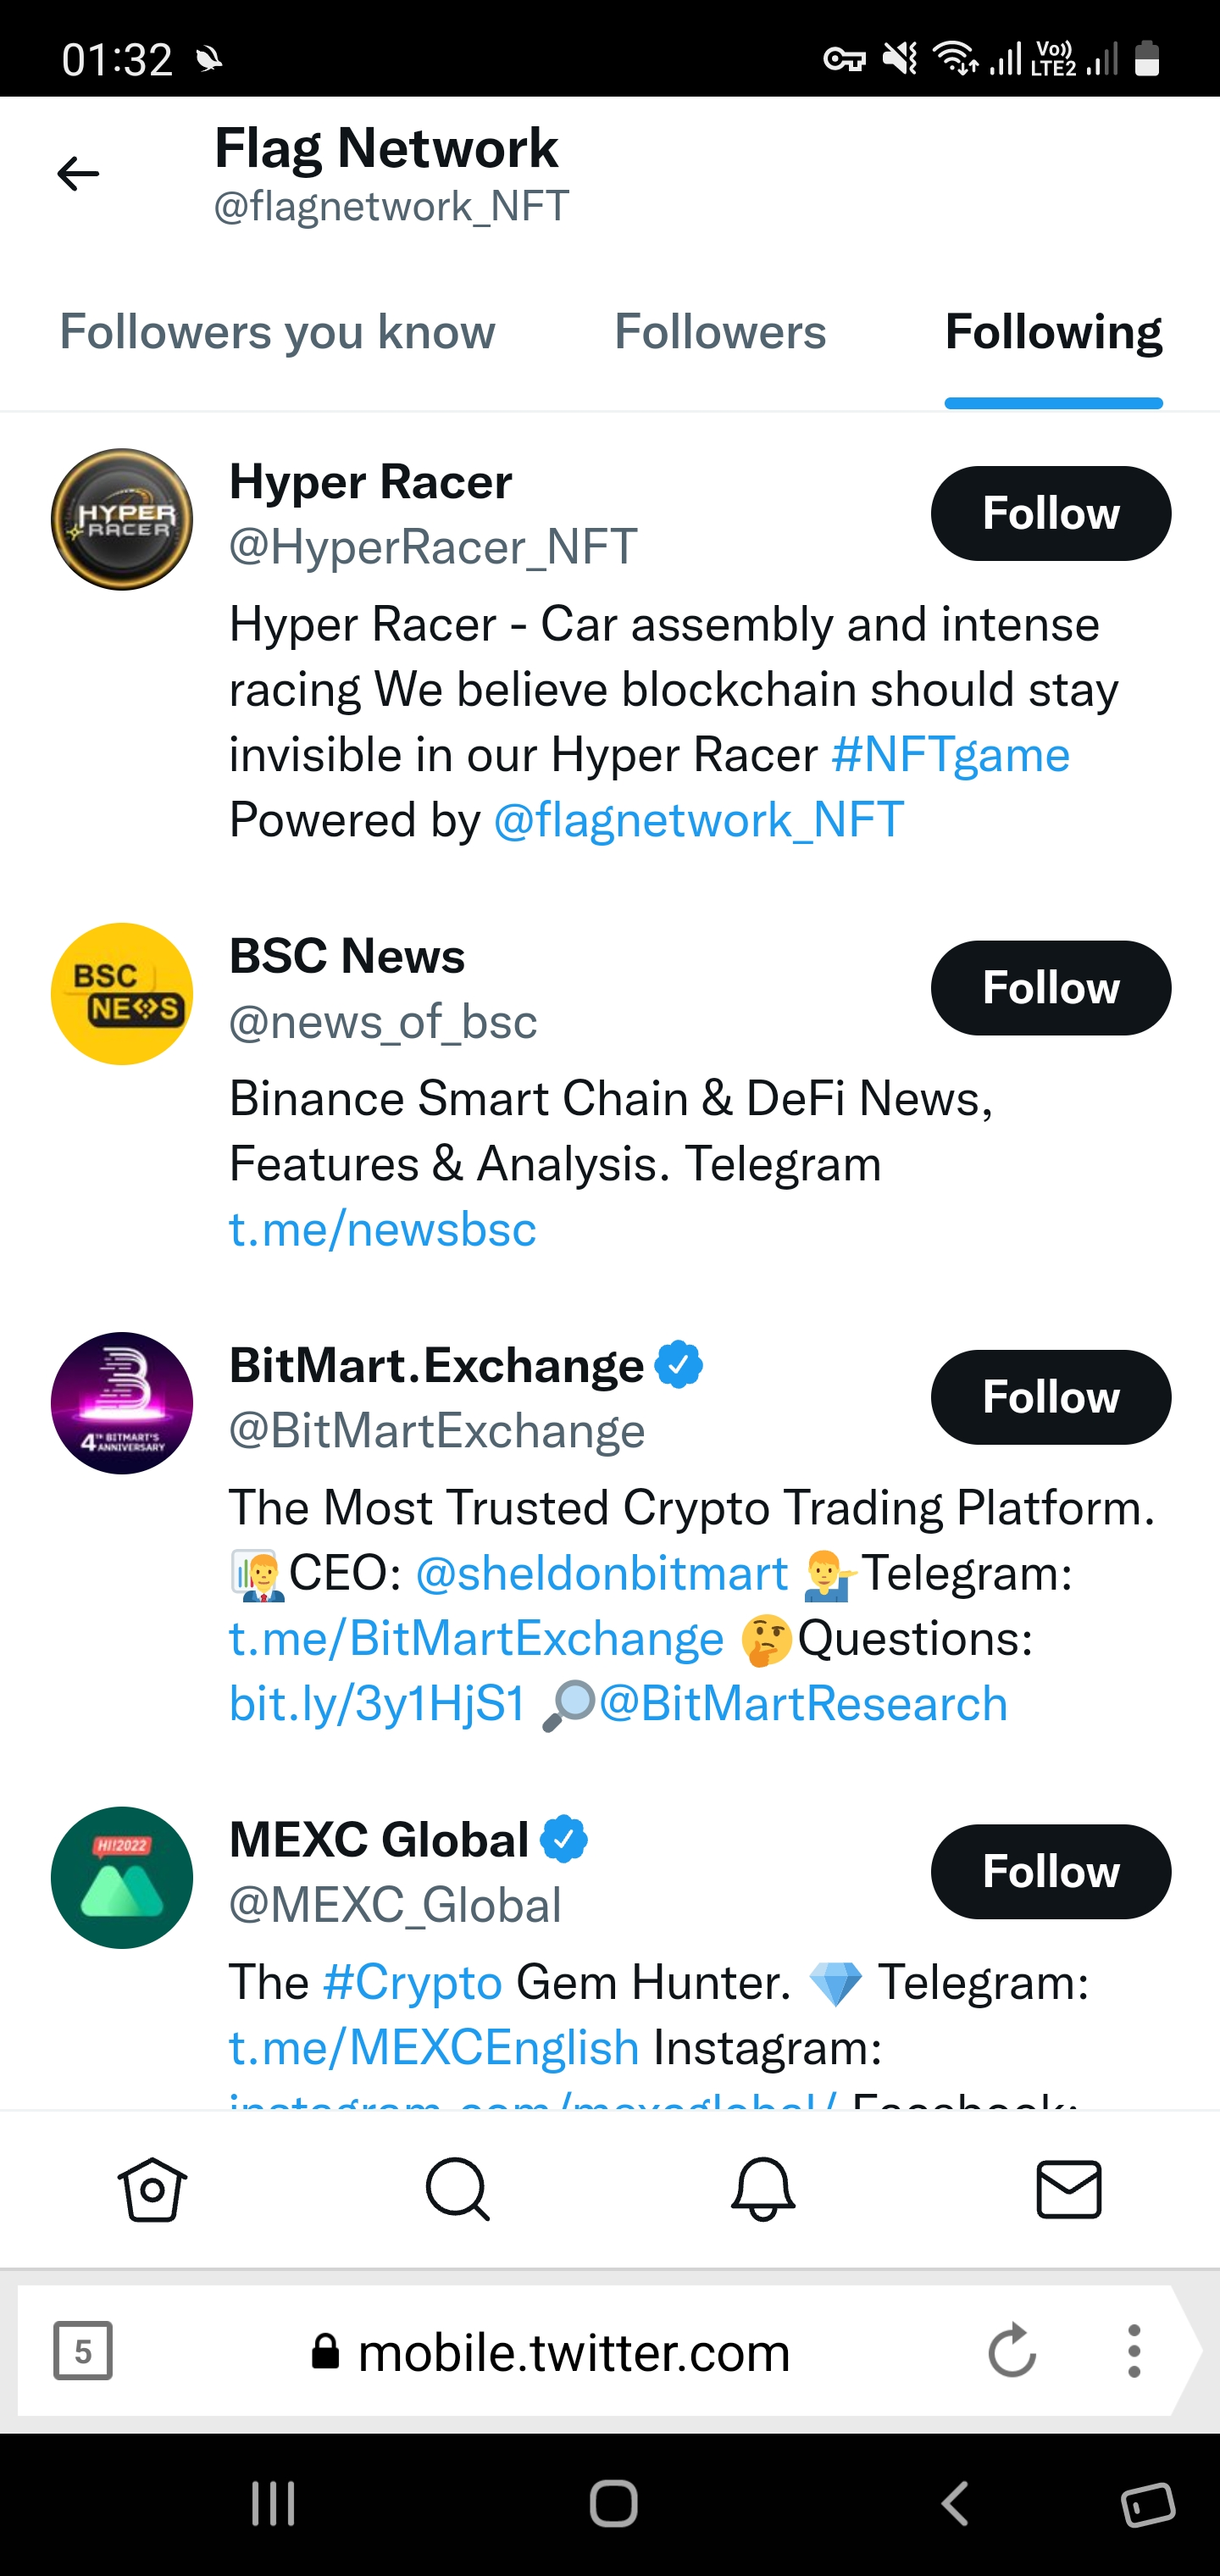
Task: Open the Search magnifier icon
Action: coord(457,2189)
